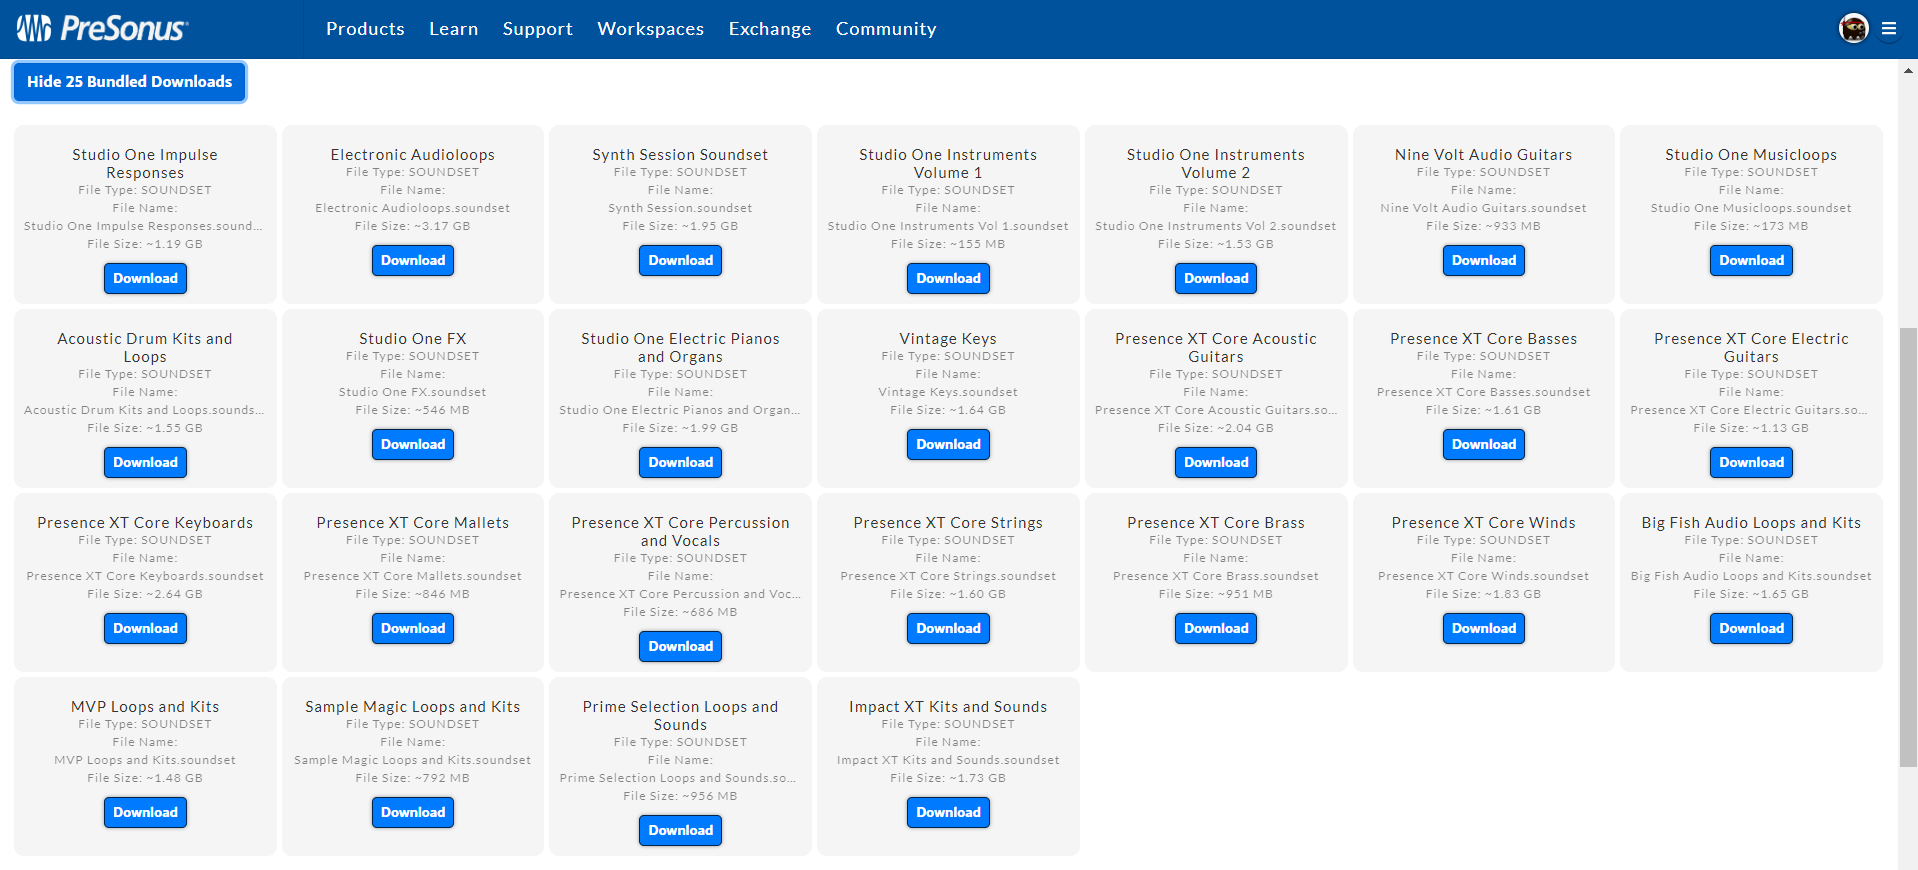
Task: Open the PreSonus logo home link
Action: pyautogui.click(x=102, y=29)
